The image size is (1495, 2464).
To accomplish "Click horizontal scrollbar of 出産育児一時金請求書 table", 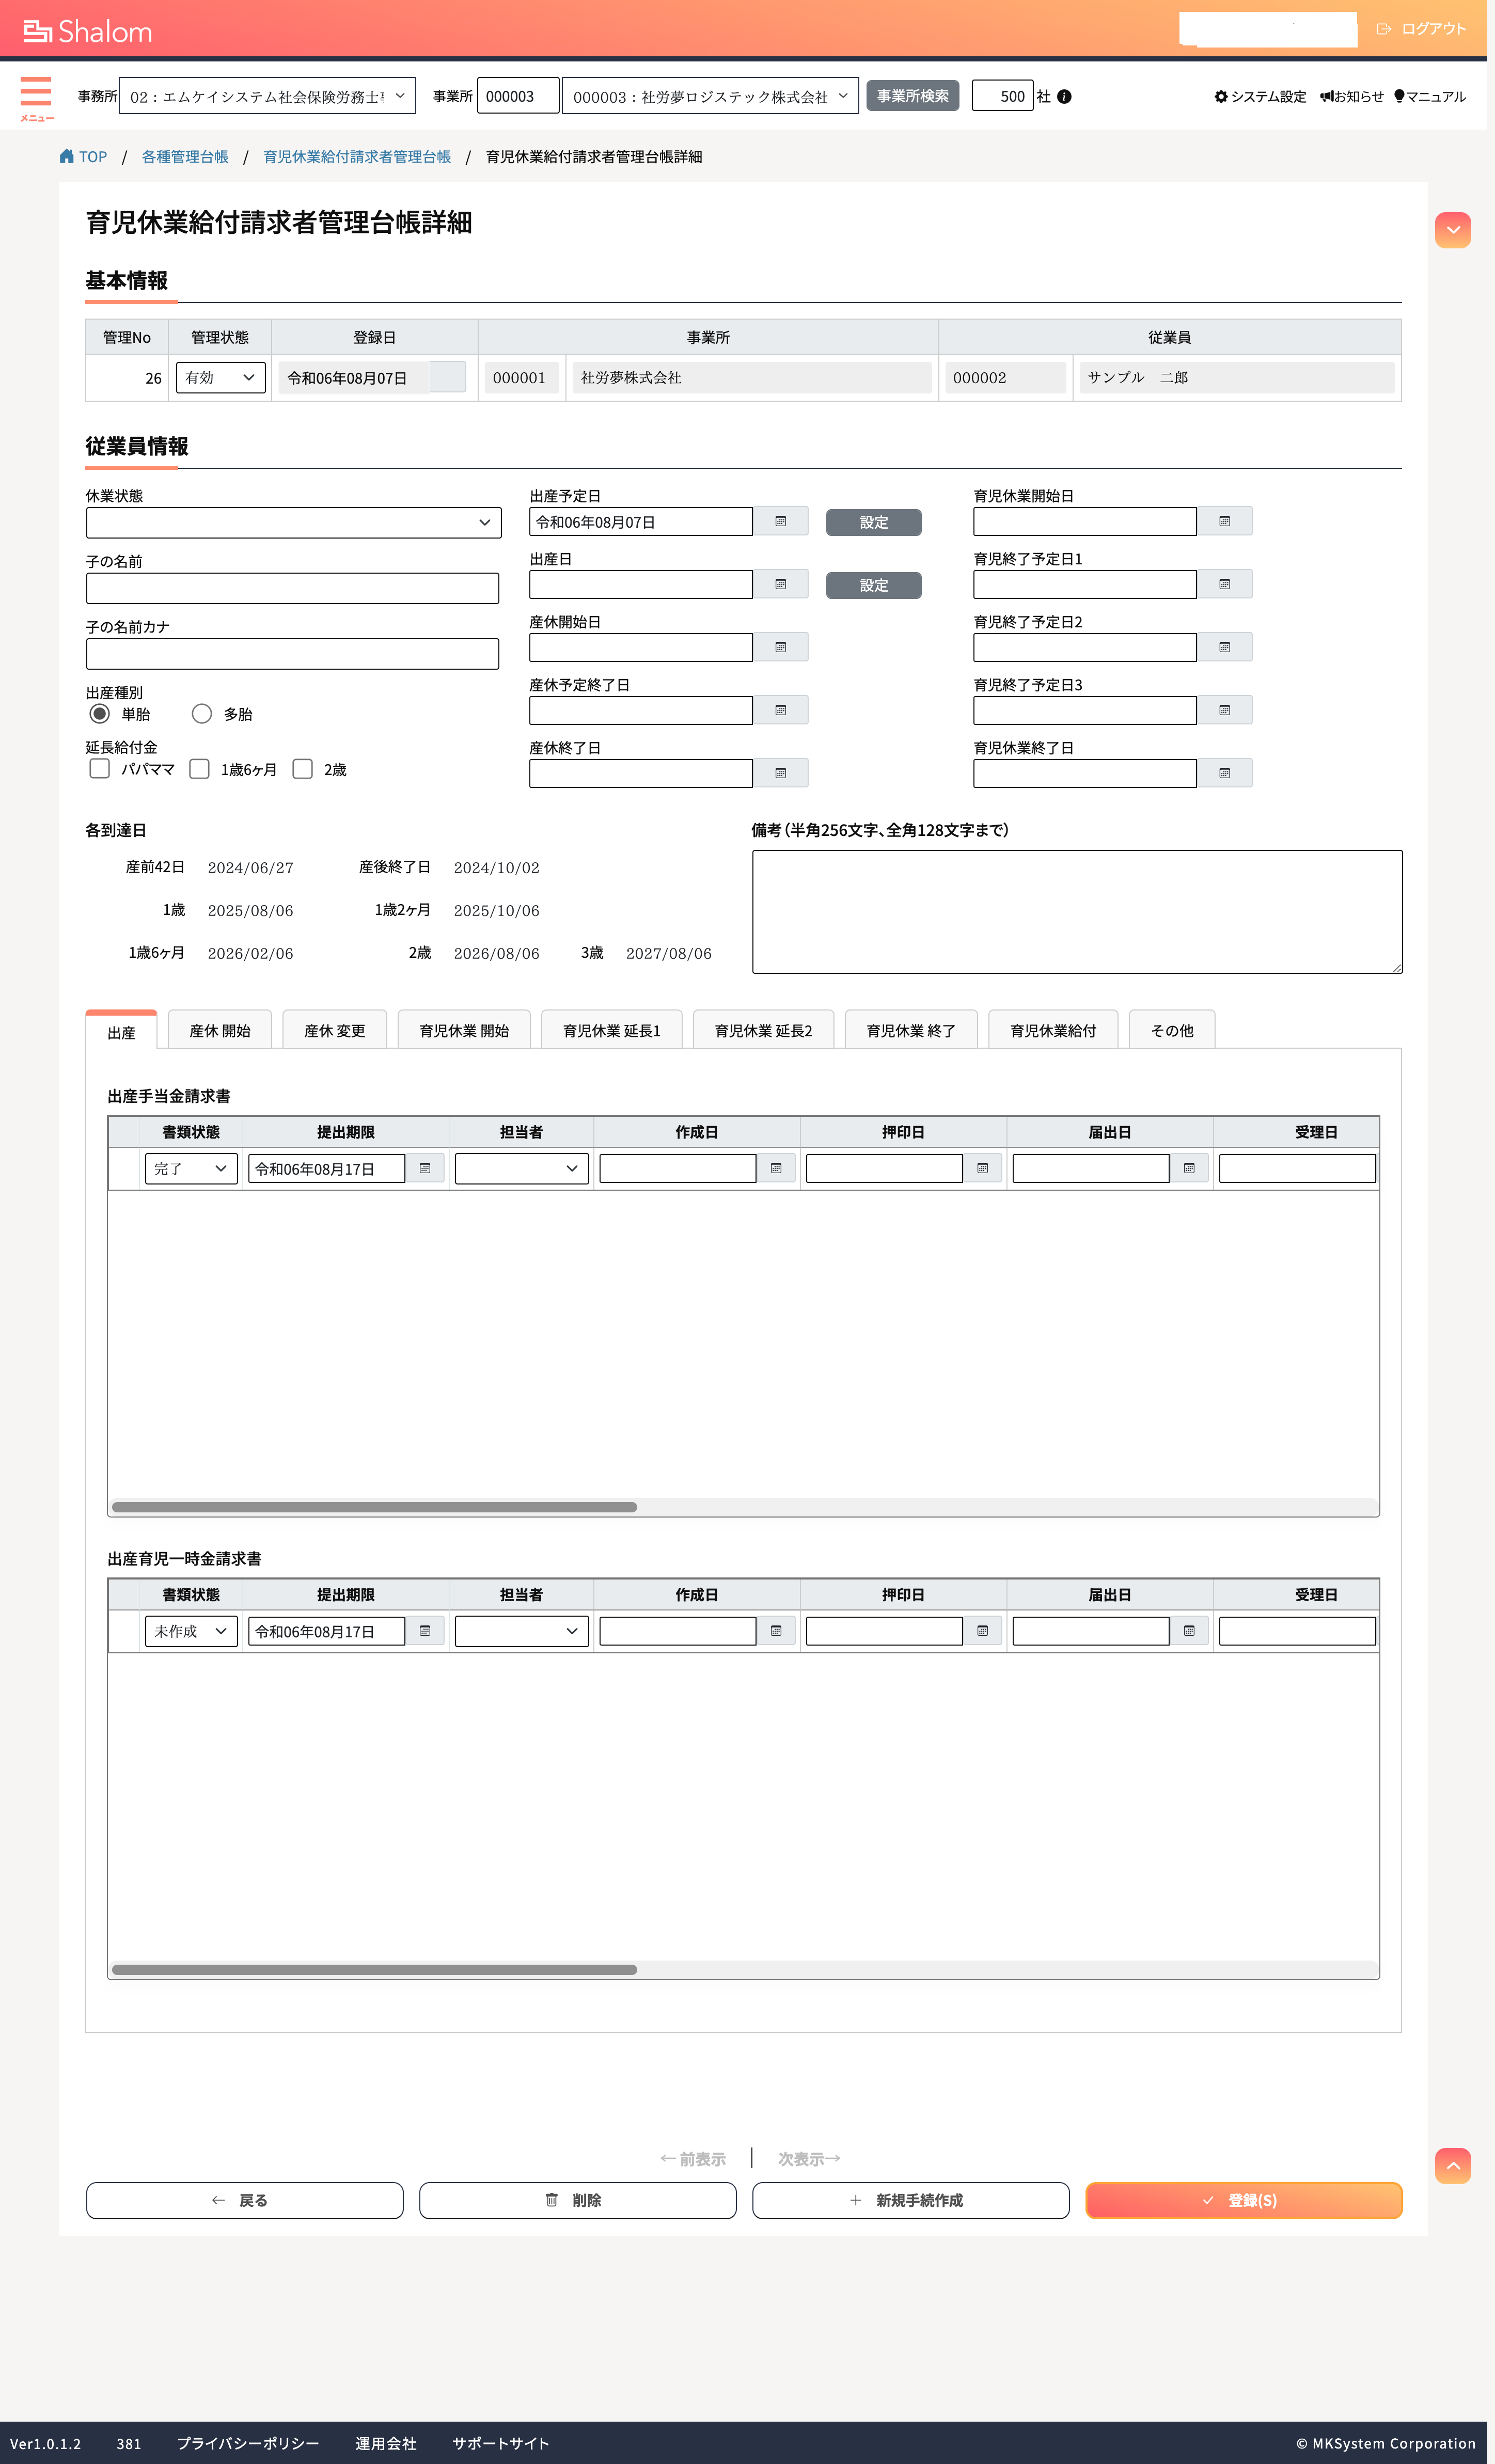I will 375,1970.
